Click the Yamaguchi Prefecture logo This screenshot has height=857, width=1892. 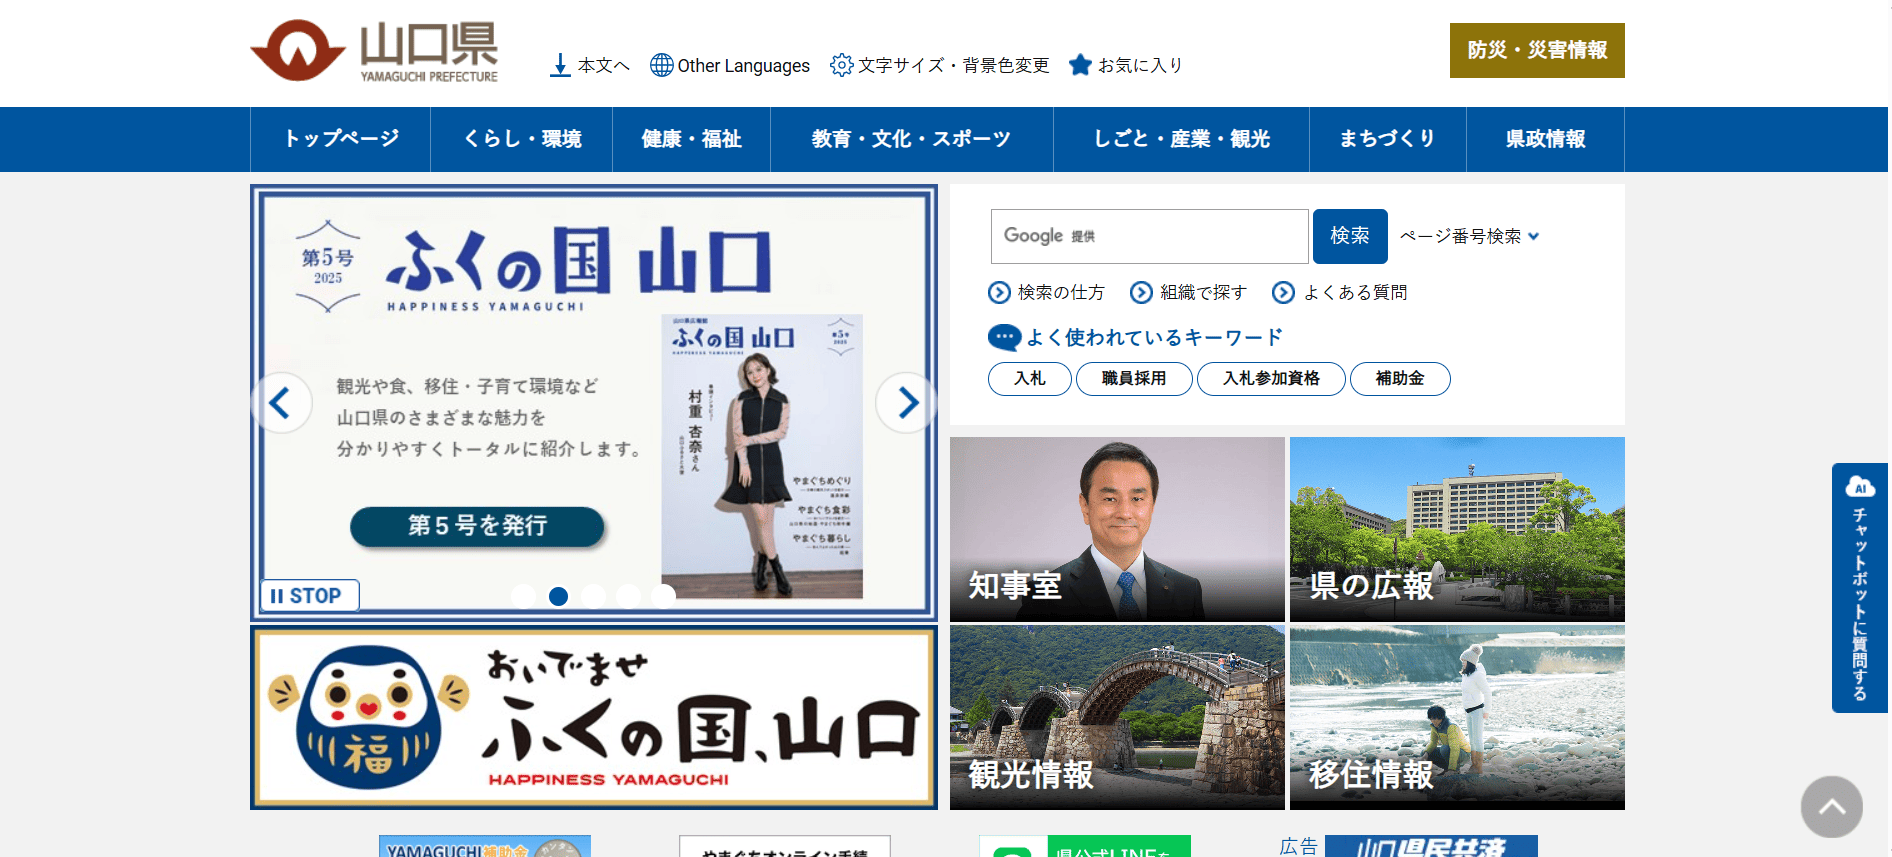coord(374,51)
